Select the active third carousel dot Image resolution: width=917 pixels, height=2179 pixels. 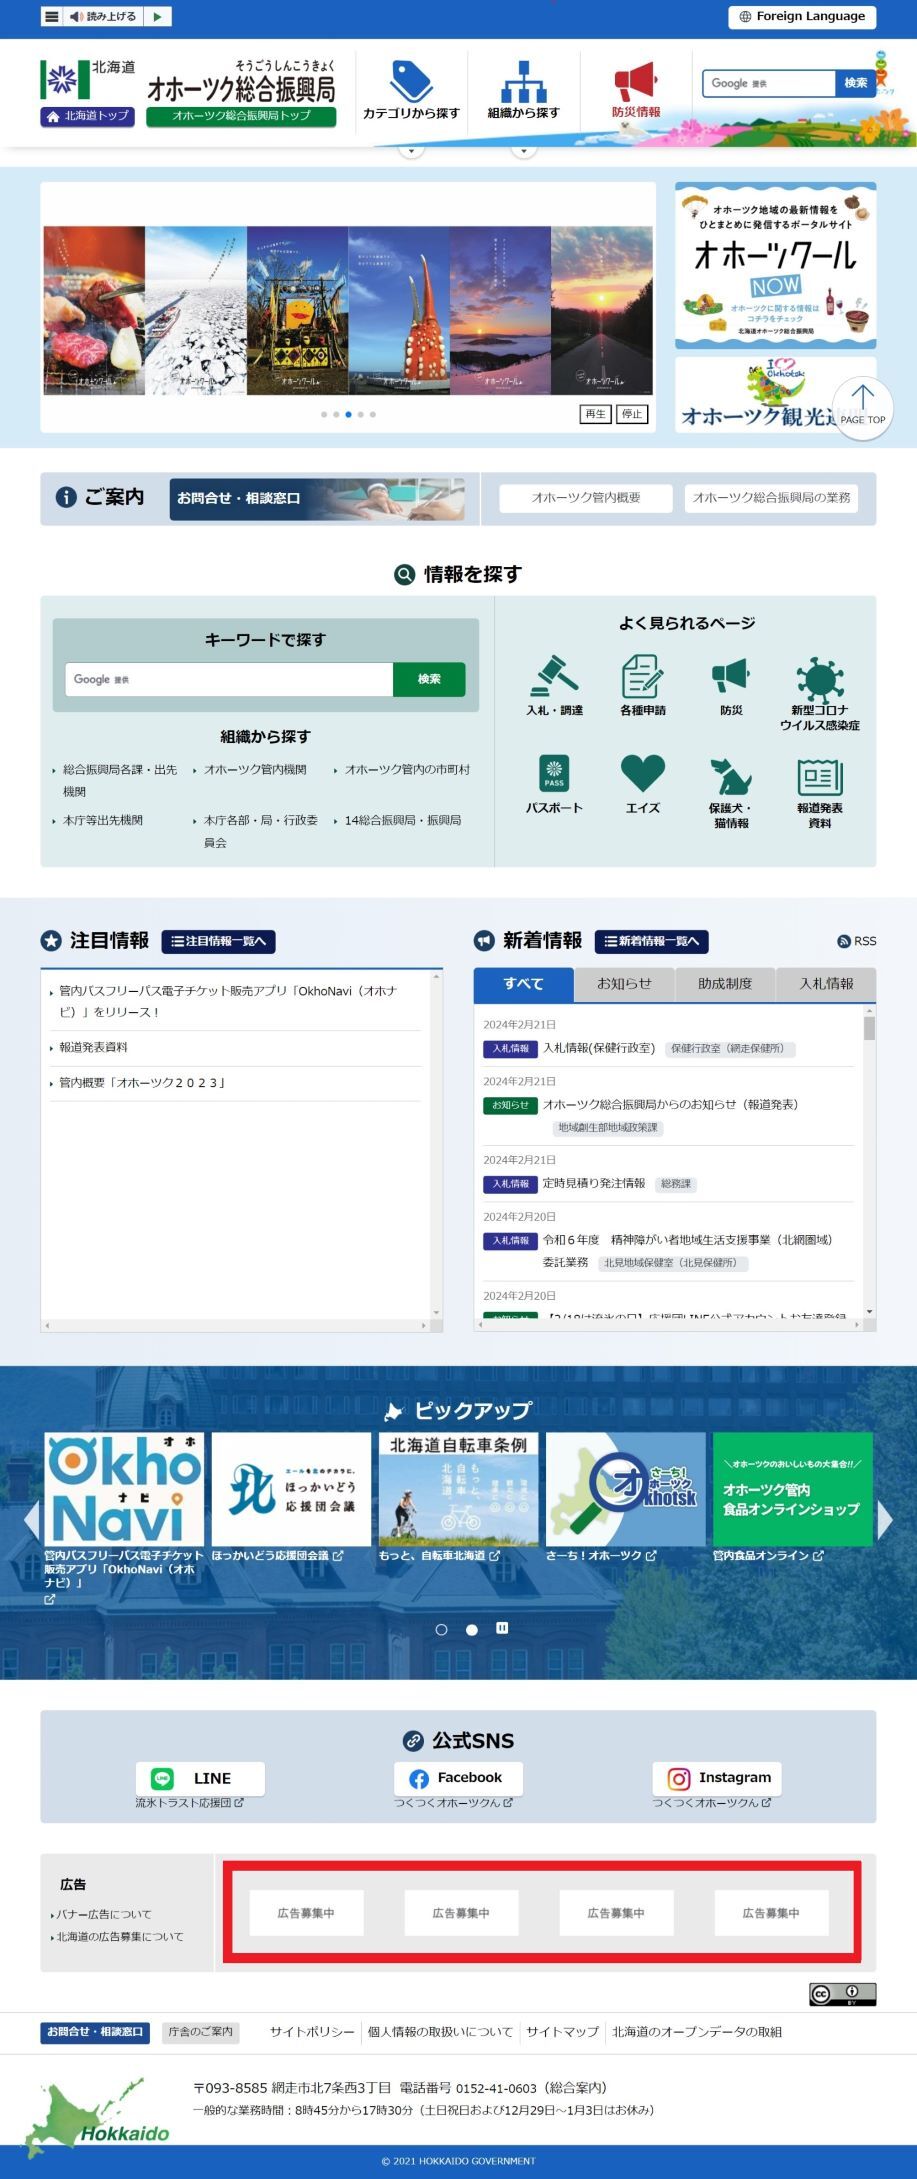click(348, 414)
